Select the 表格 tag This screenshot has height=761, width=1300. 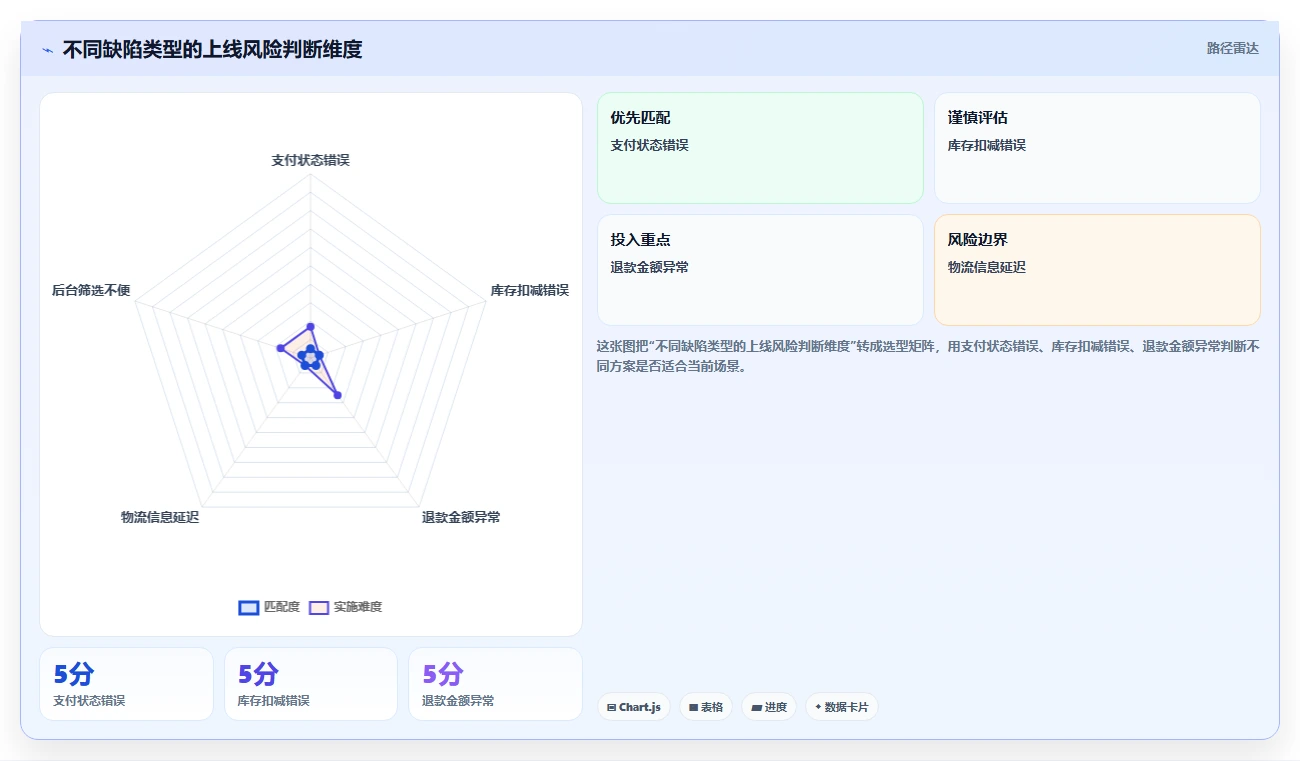(x=706, y=707)
